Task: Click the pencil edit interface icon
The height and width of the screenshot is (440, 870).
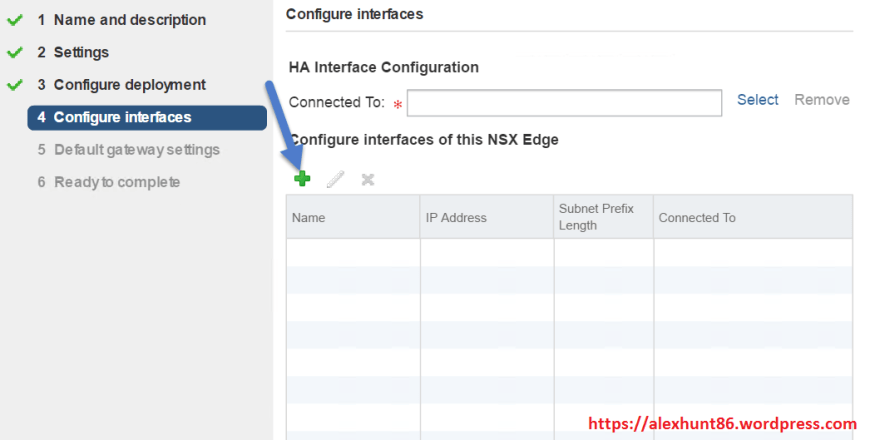Action: (335, 179)
